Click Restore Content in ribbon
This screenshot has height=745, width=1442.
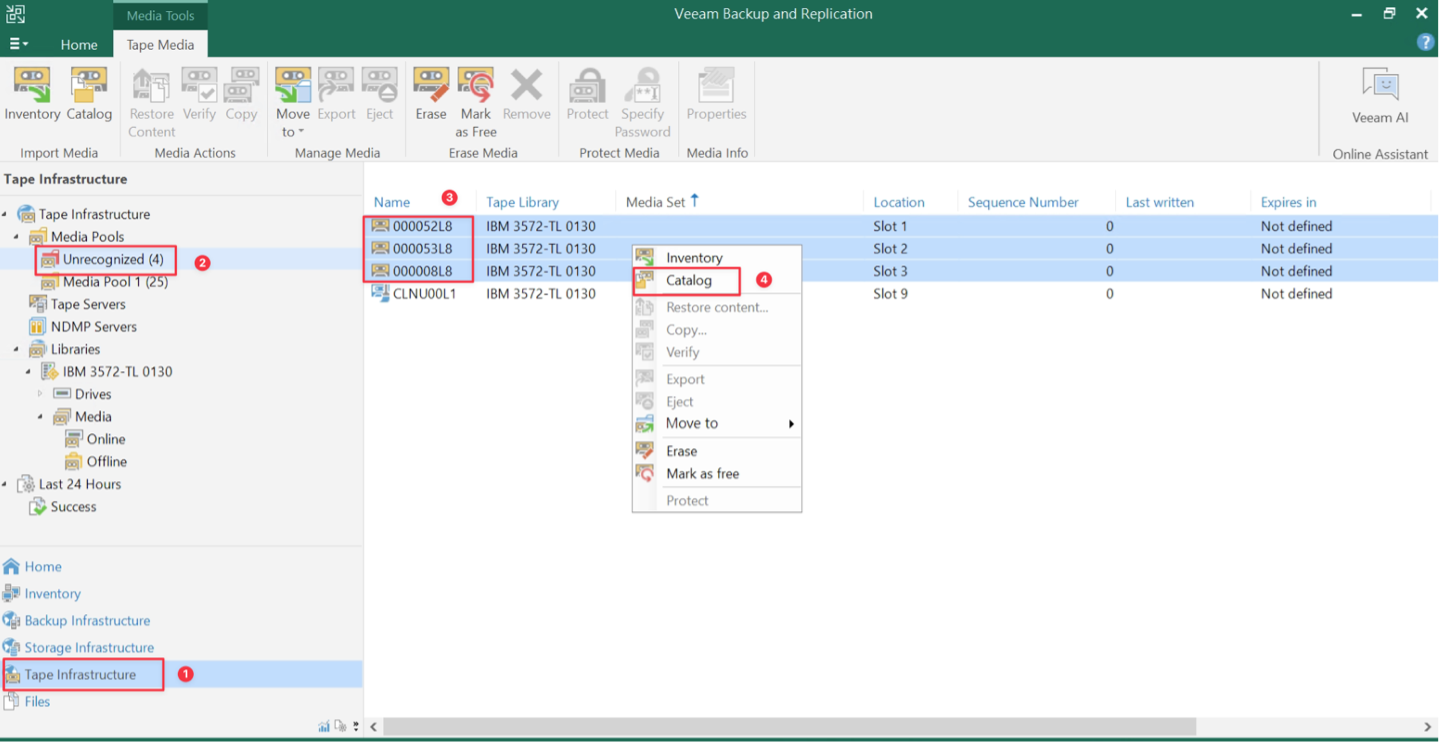[152, 104]
